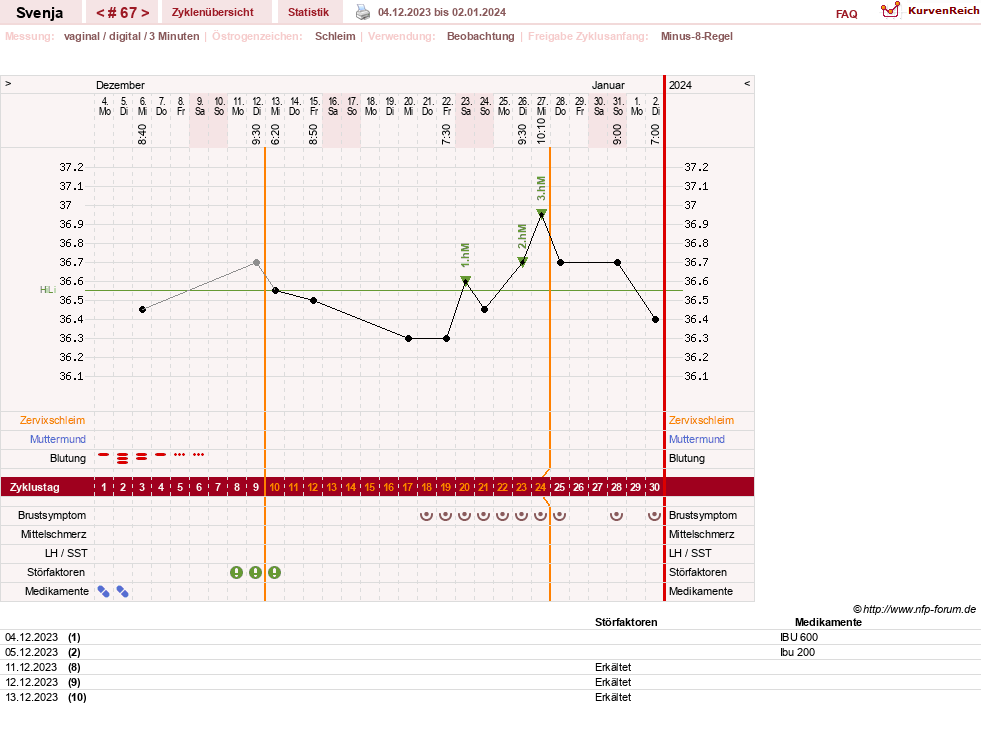Screen dimensions: 981x741
Task: Click bleeding marker on cycle day 1
Action: [103, 454]
